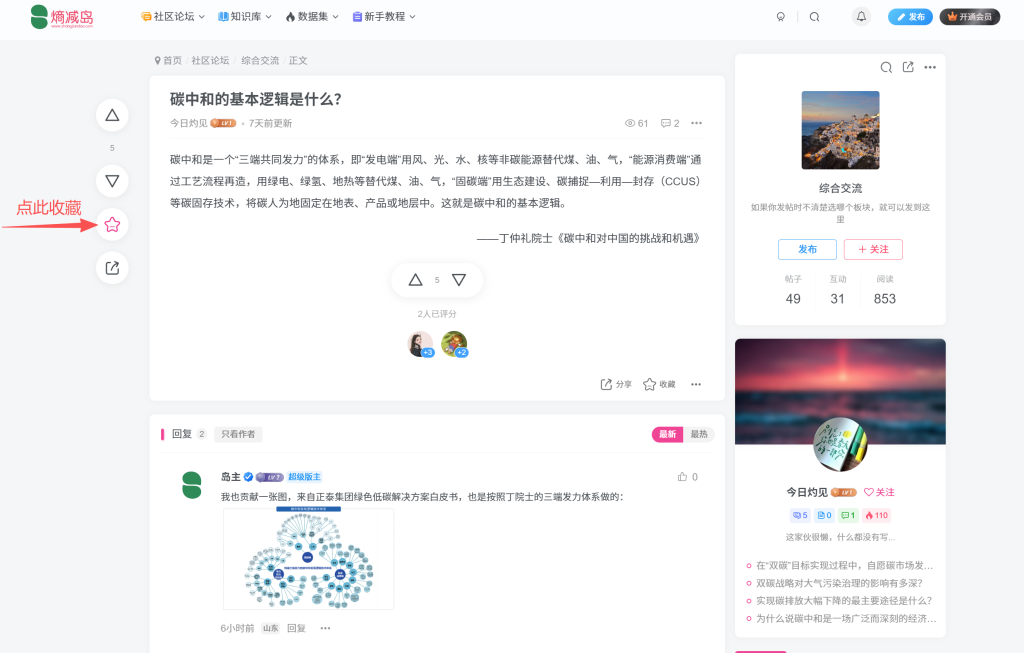1024x653 pixels.
Task: Toggle 只看作者 filter on replies
Action: tap(238, 434)
